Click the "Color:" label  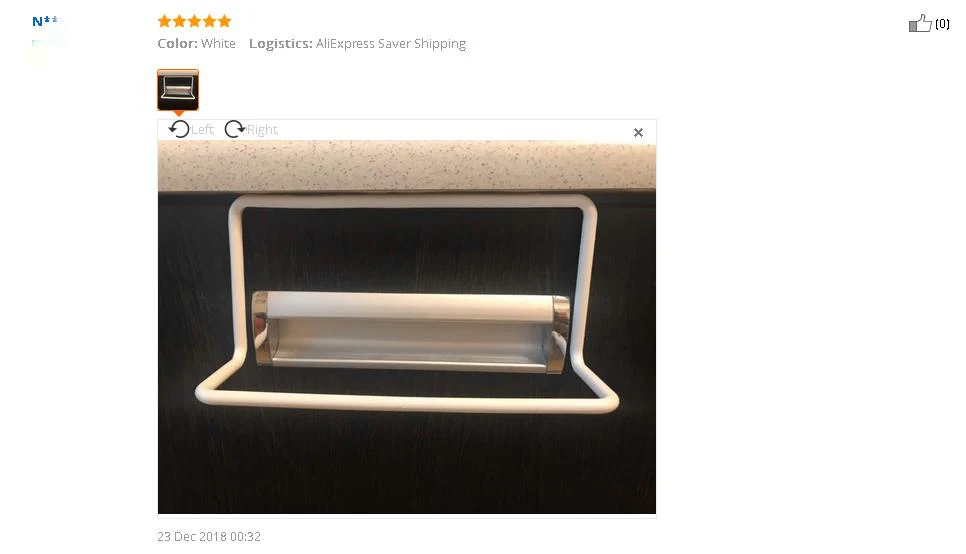pyautogui.click(x=177, y=44)
